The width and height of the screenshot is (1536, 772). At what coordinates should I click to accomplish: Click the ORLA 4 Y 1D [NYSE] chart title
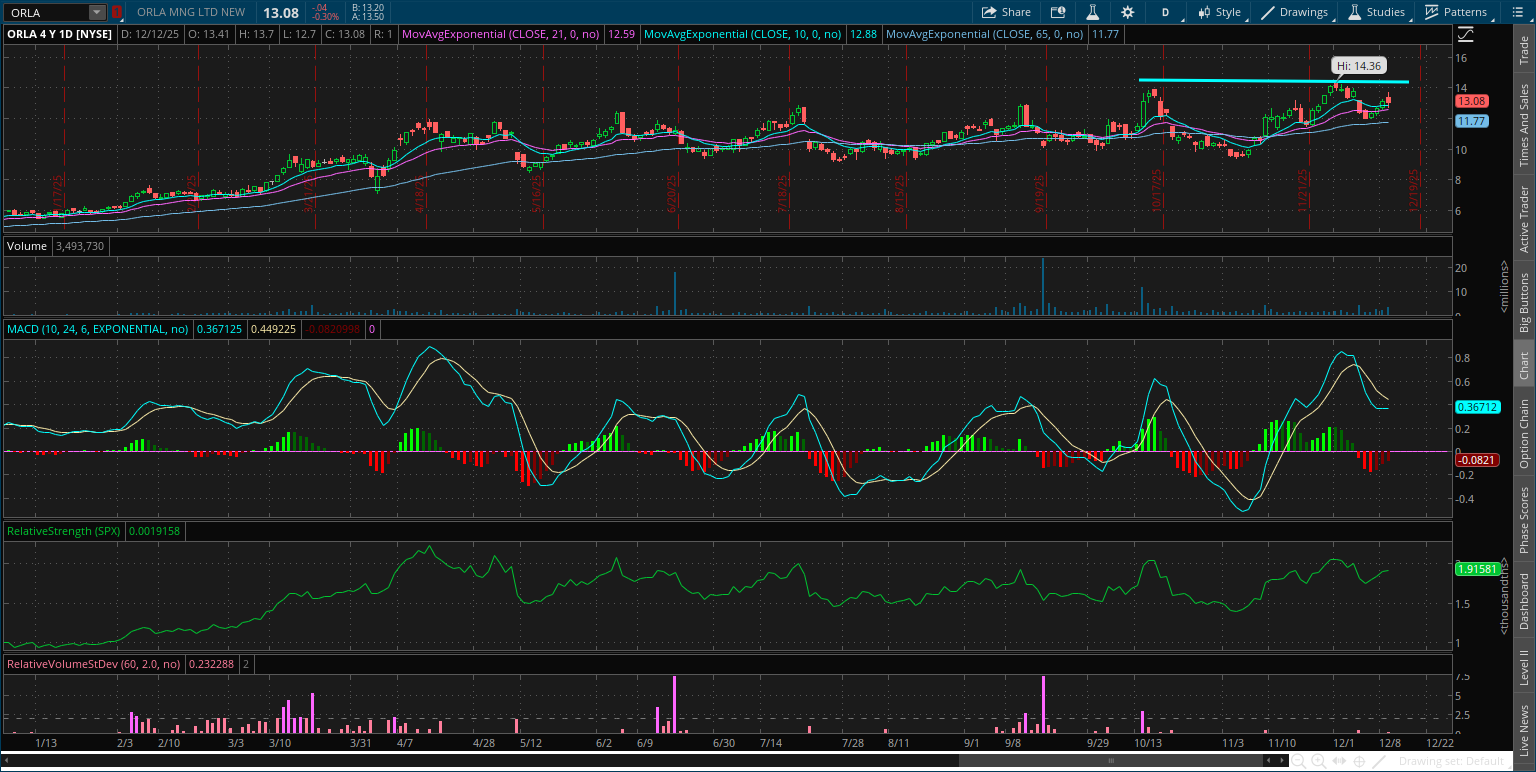click(x=59, y=34)
